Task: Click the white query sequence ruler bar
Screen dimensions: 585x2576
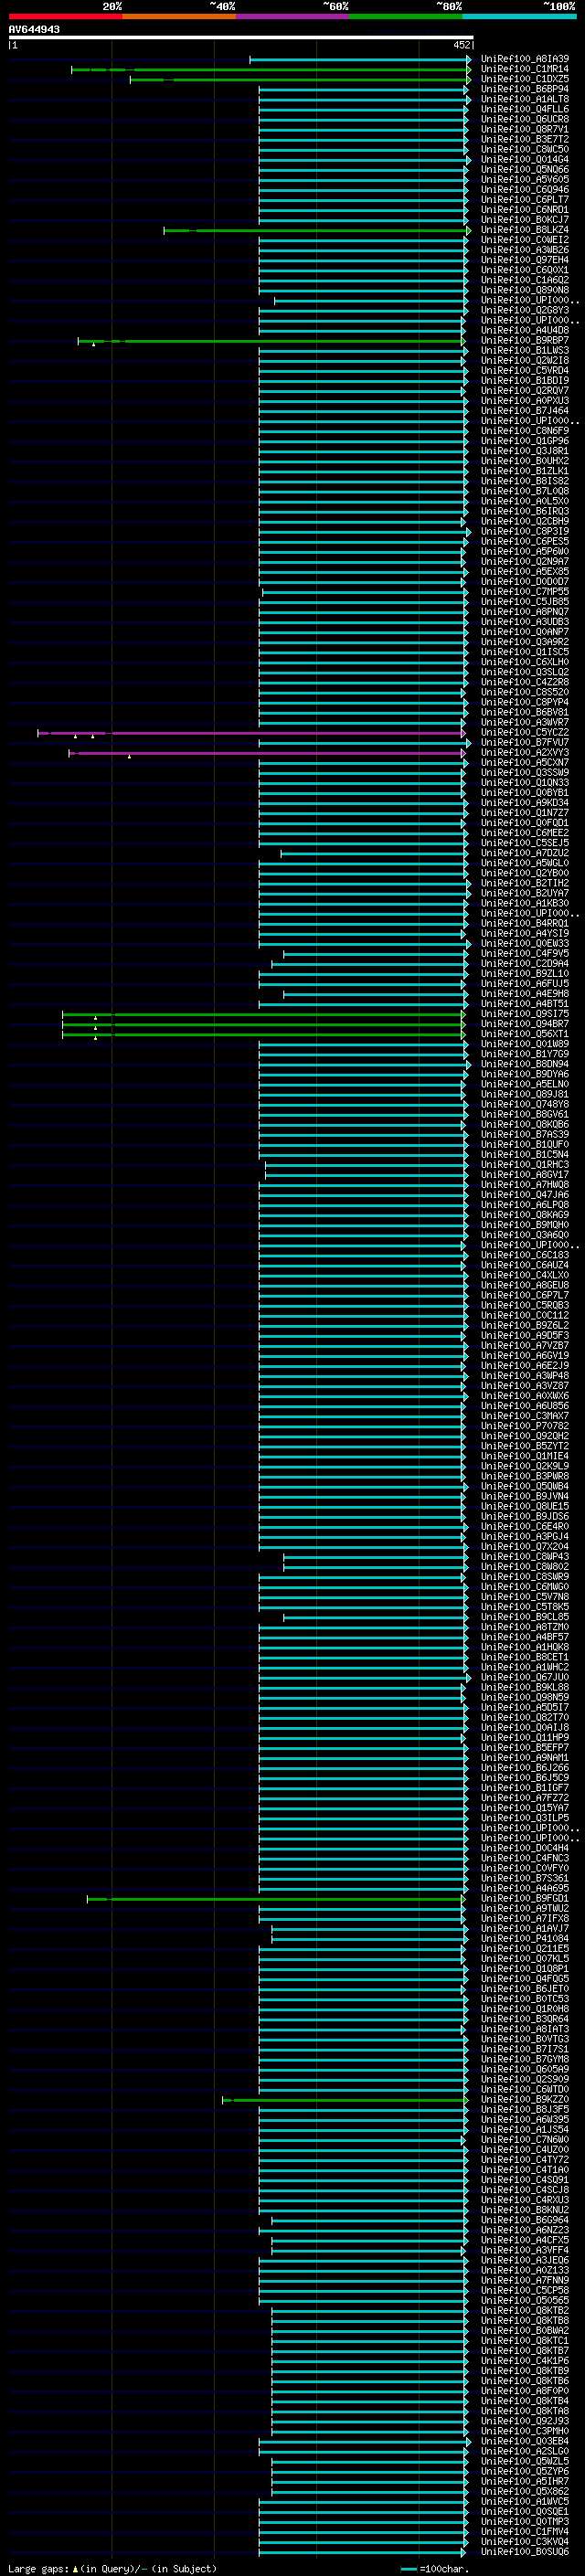Action: 241,37
